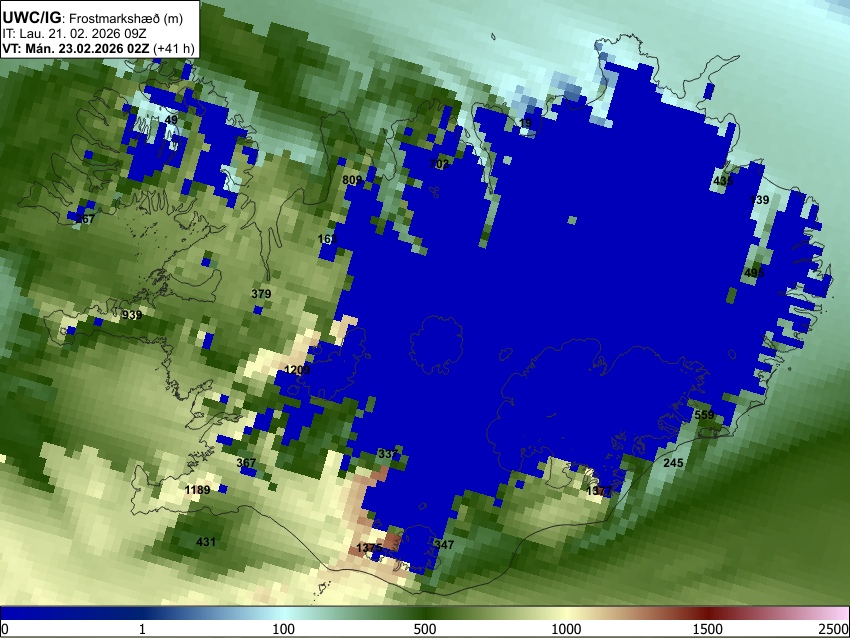Click the map value '1375'
Viewport: 850px width, 638px height.
[x=370, y=548]
